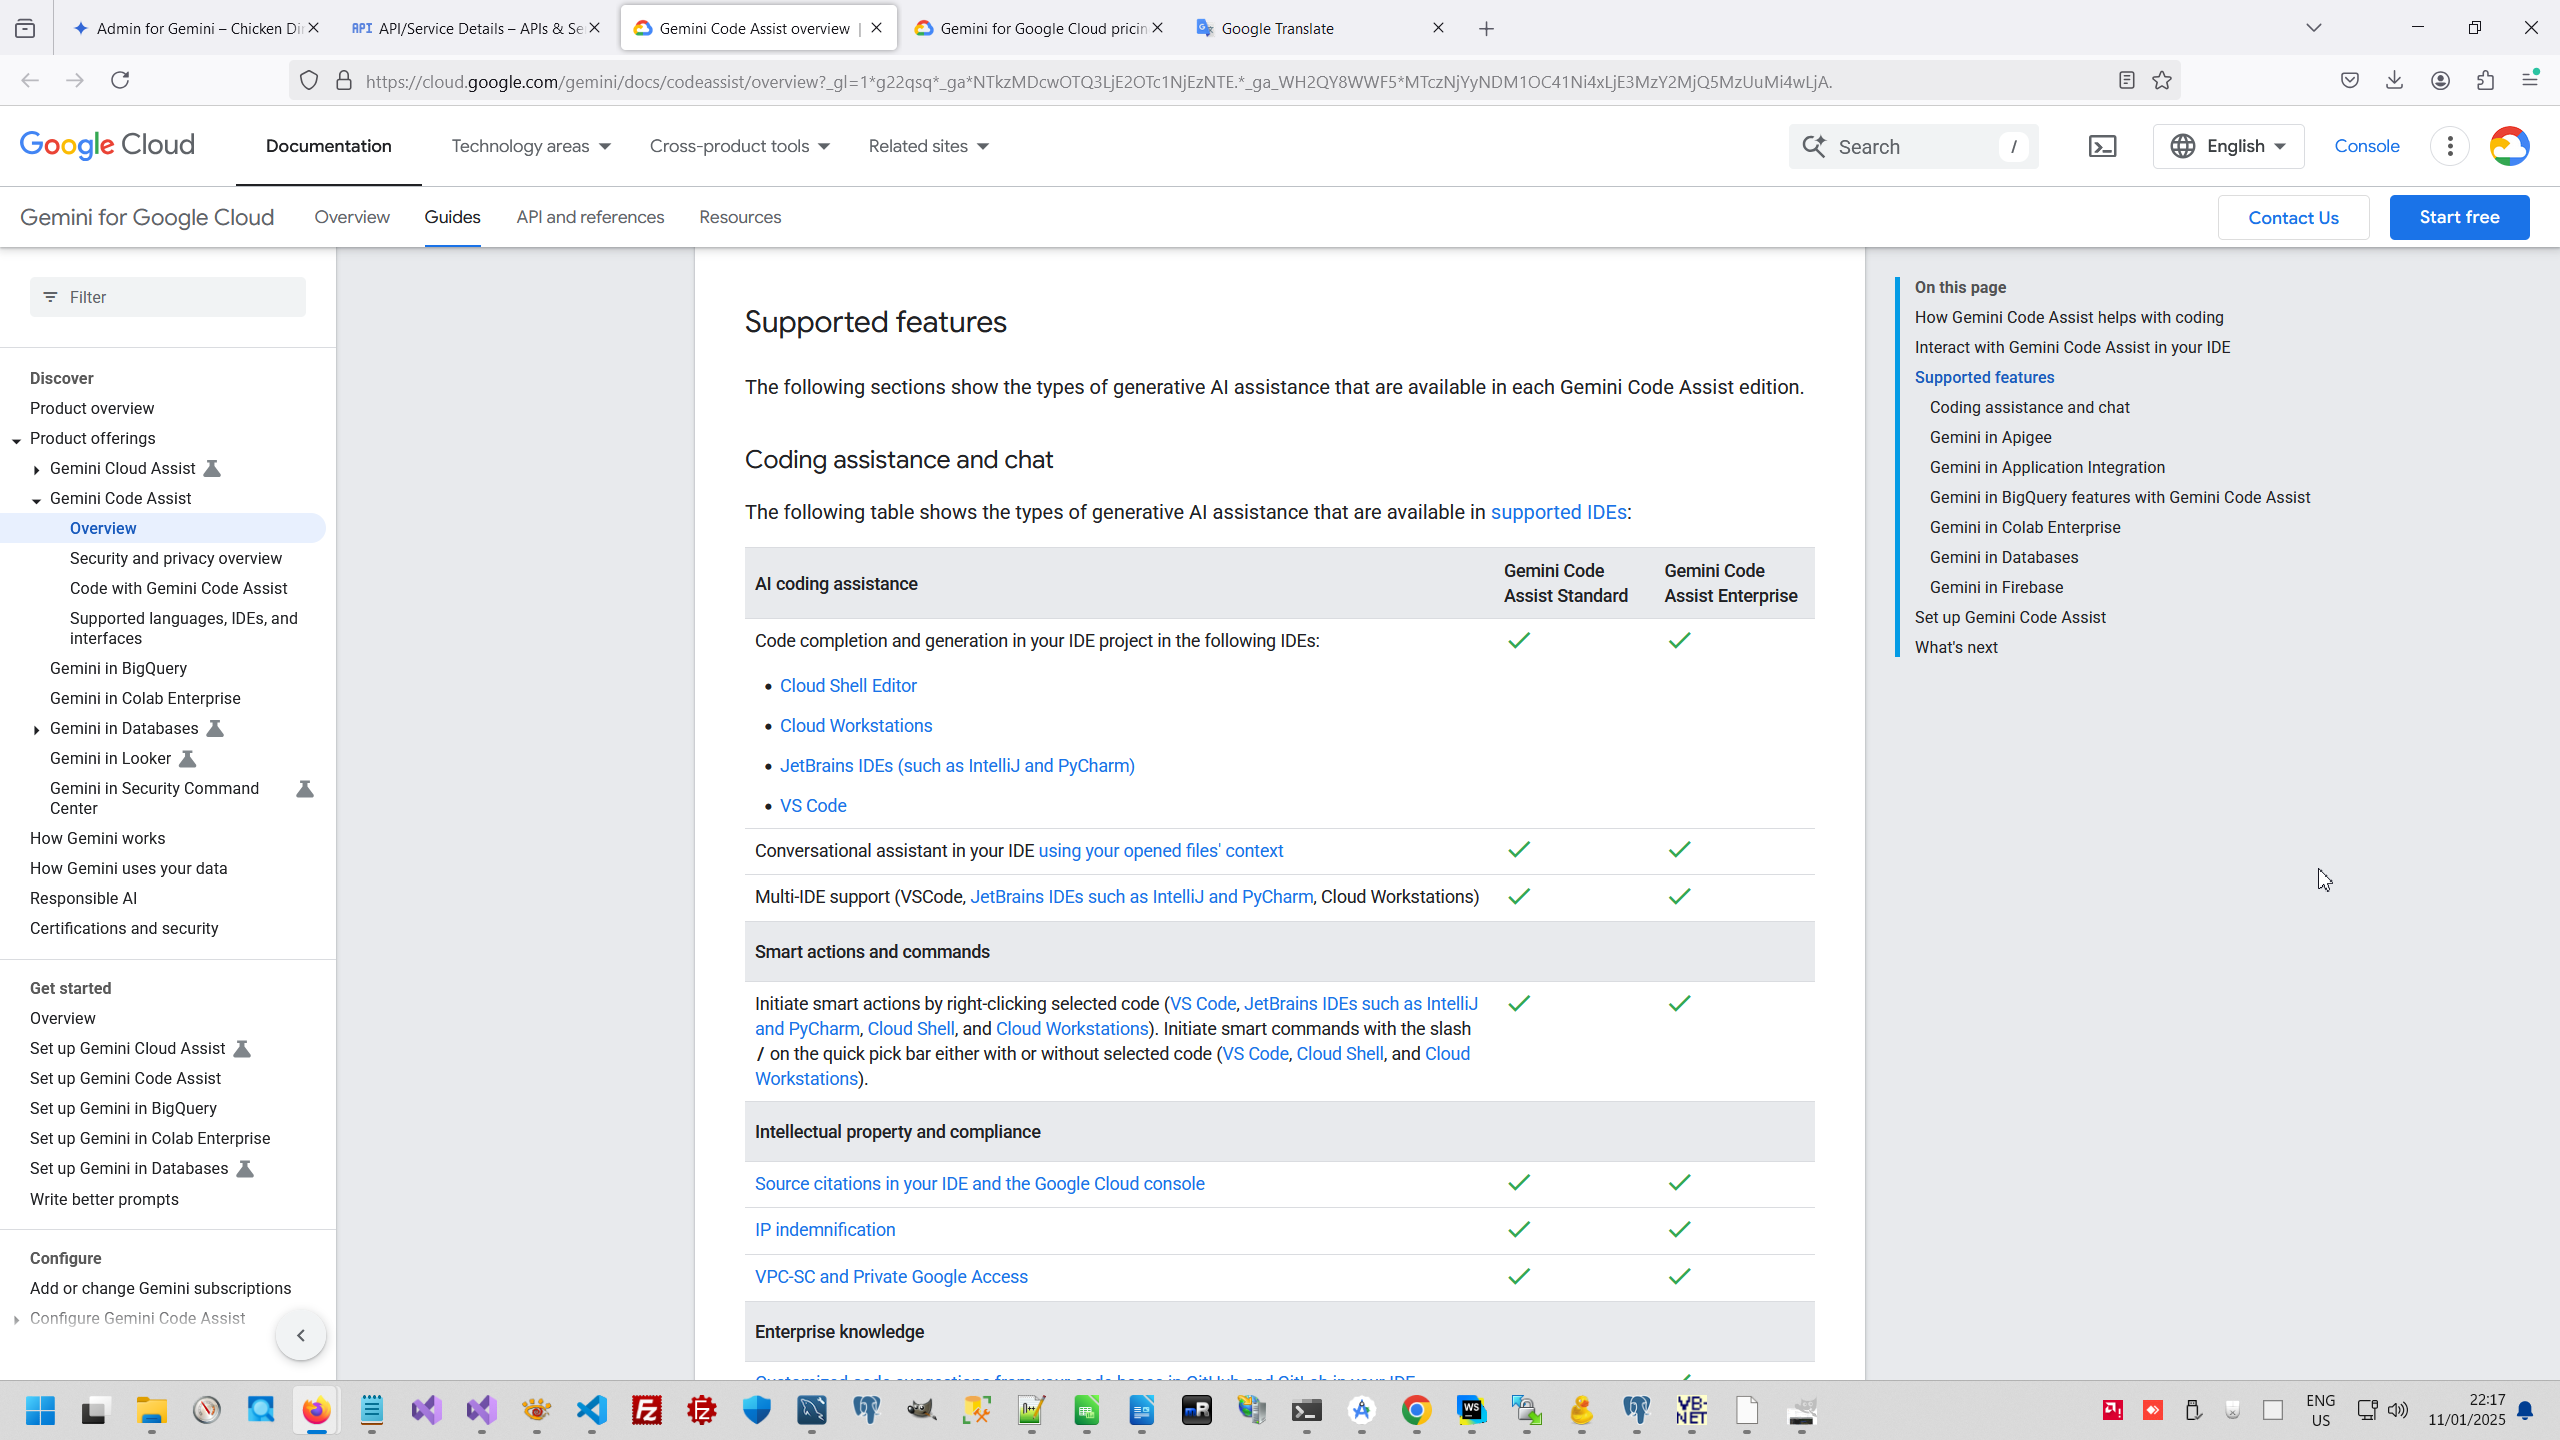Screen dimensions: 2560x1440
Task: Expand Gemini in Databases tree item
Action: pos(37,729)
